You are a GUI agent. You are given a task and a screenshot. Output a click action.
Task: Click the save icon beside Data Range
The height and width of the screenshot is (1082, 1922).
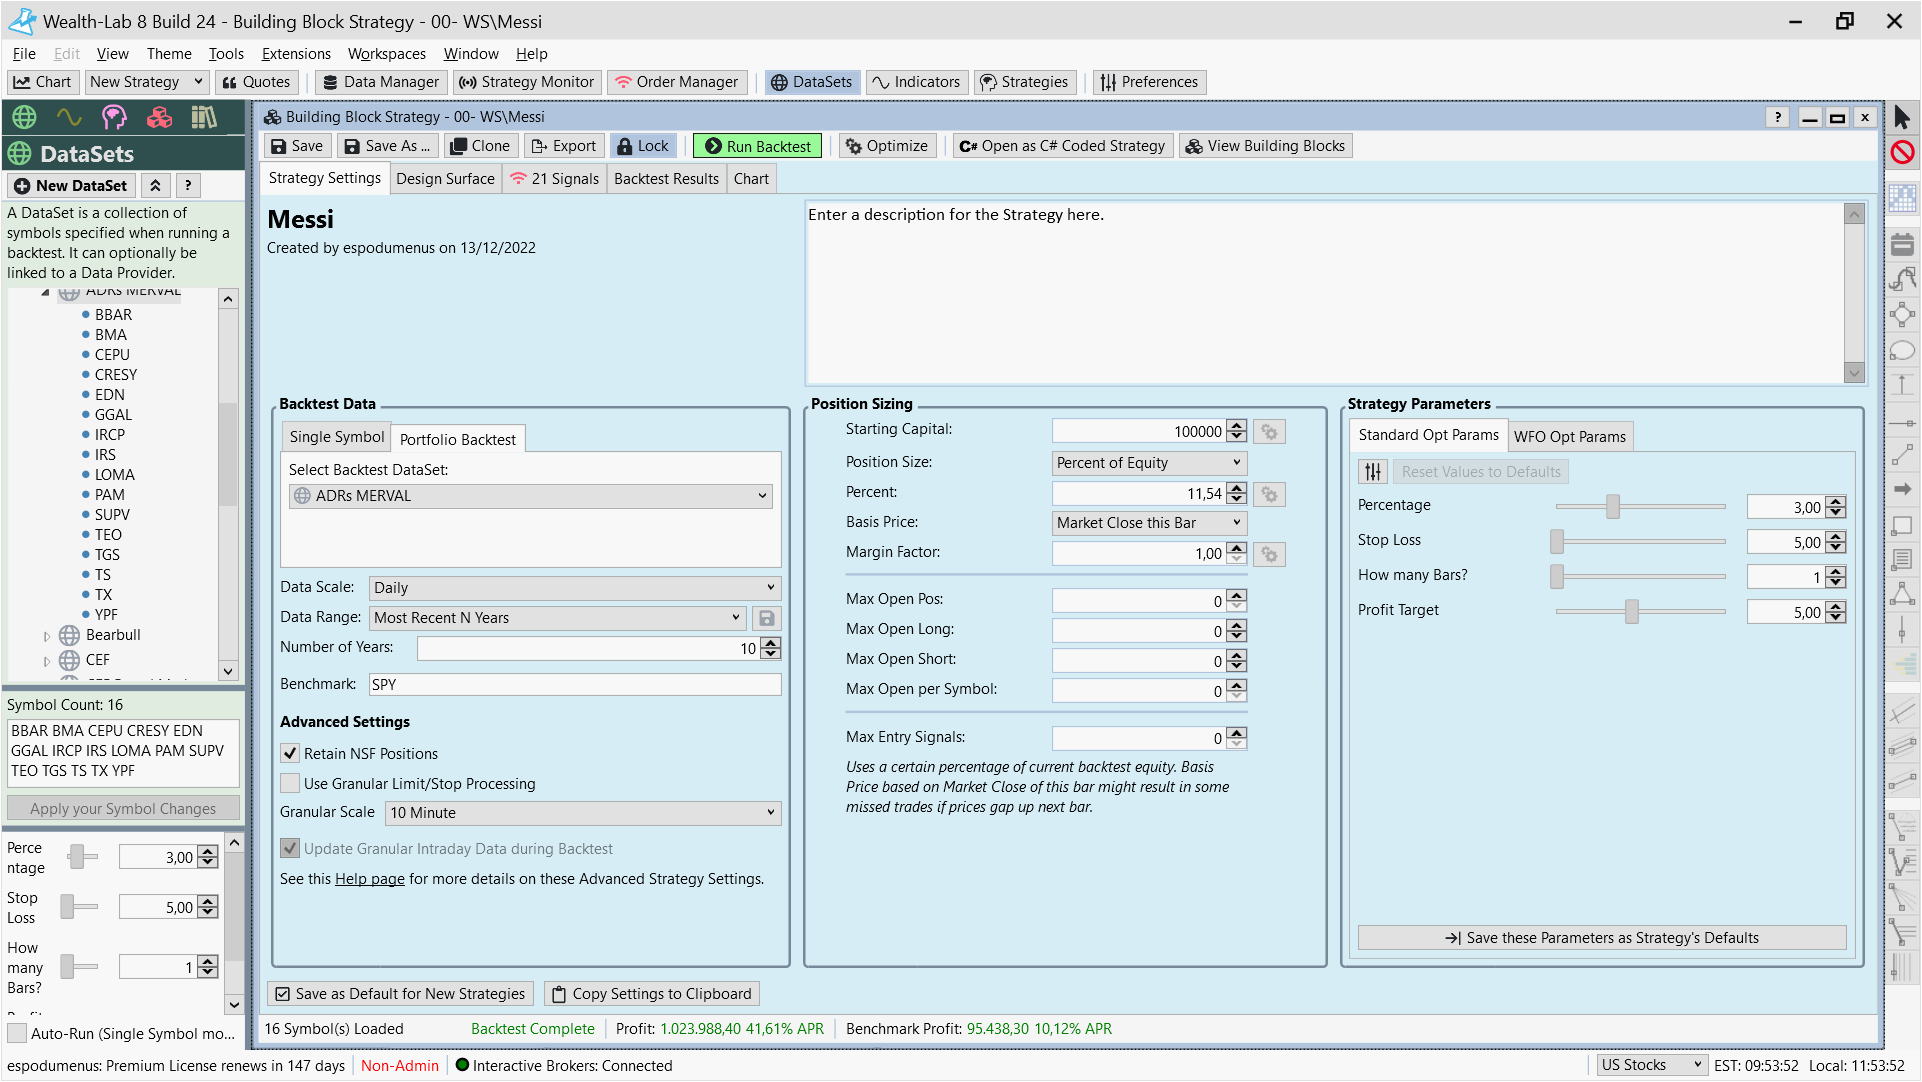(x=767, y=618)
